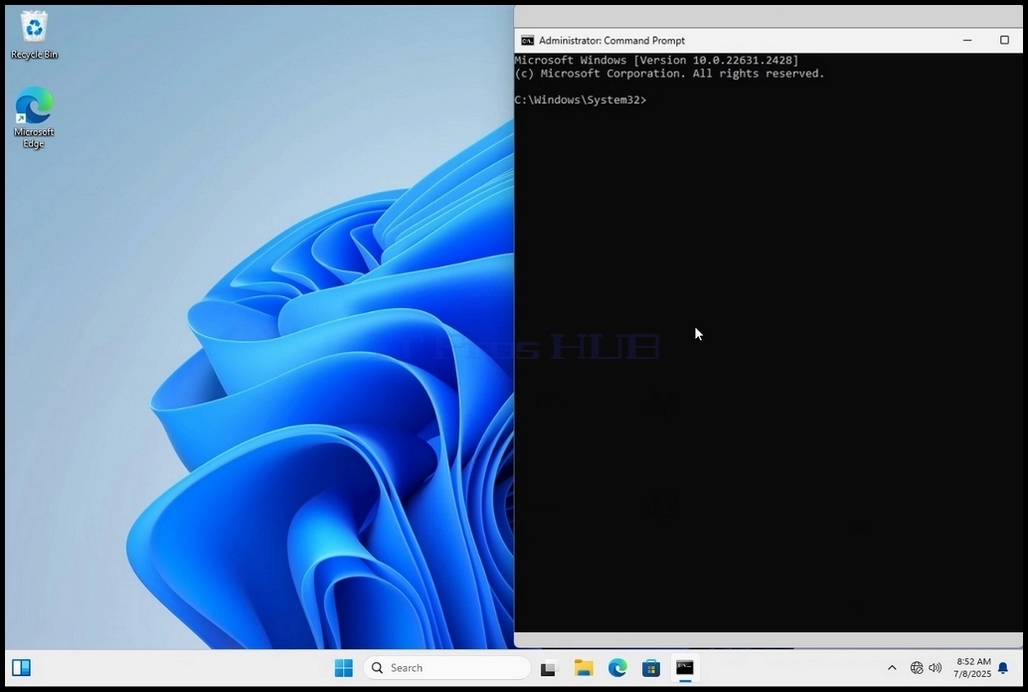Open the clock showing 8:52 AM
This screenshot has width=1028, height=692.
[973, 668]
